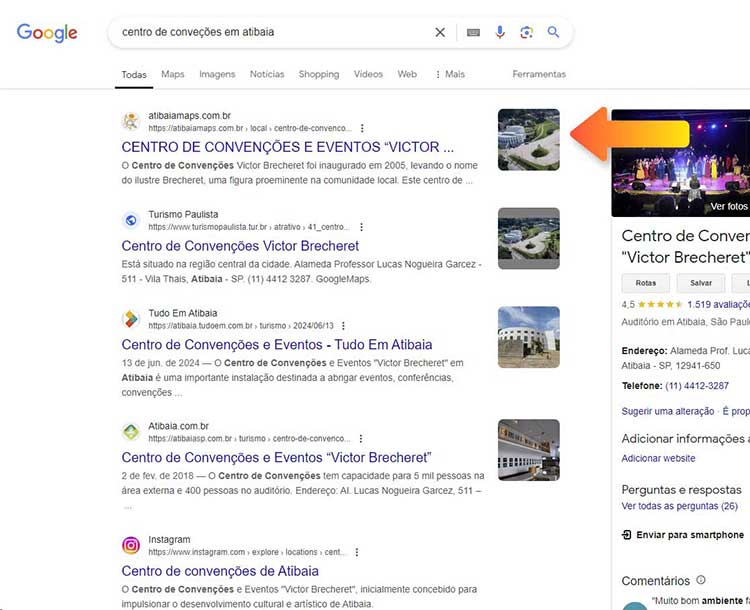Viewport: 750px width, 610px height.
Task: Click the Tudo Em Atibaia site name
Action: [x=183, y=313]
